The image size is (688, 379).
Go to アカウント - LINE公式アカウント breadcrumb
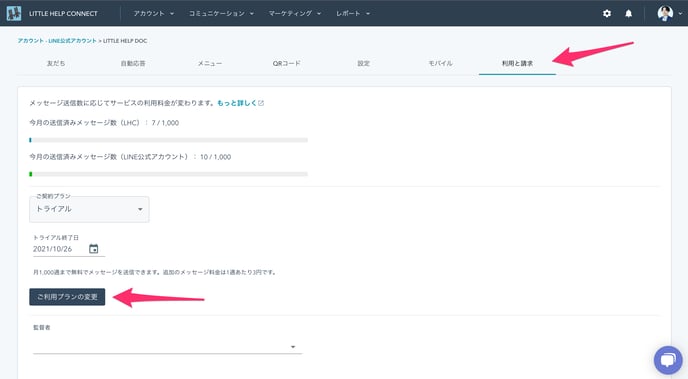click(57, 41)
